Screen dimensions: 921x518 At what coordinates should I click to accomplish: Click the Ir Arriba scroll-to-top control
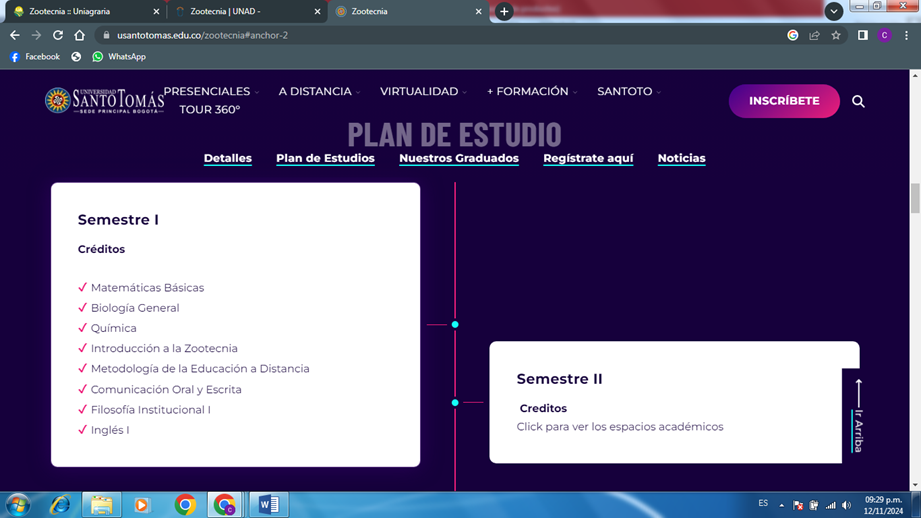(858, 417)
